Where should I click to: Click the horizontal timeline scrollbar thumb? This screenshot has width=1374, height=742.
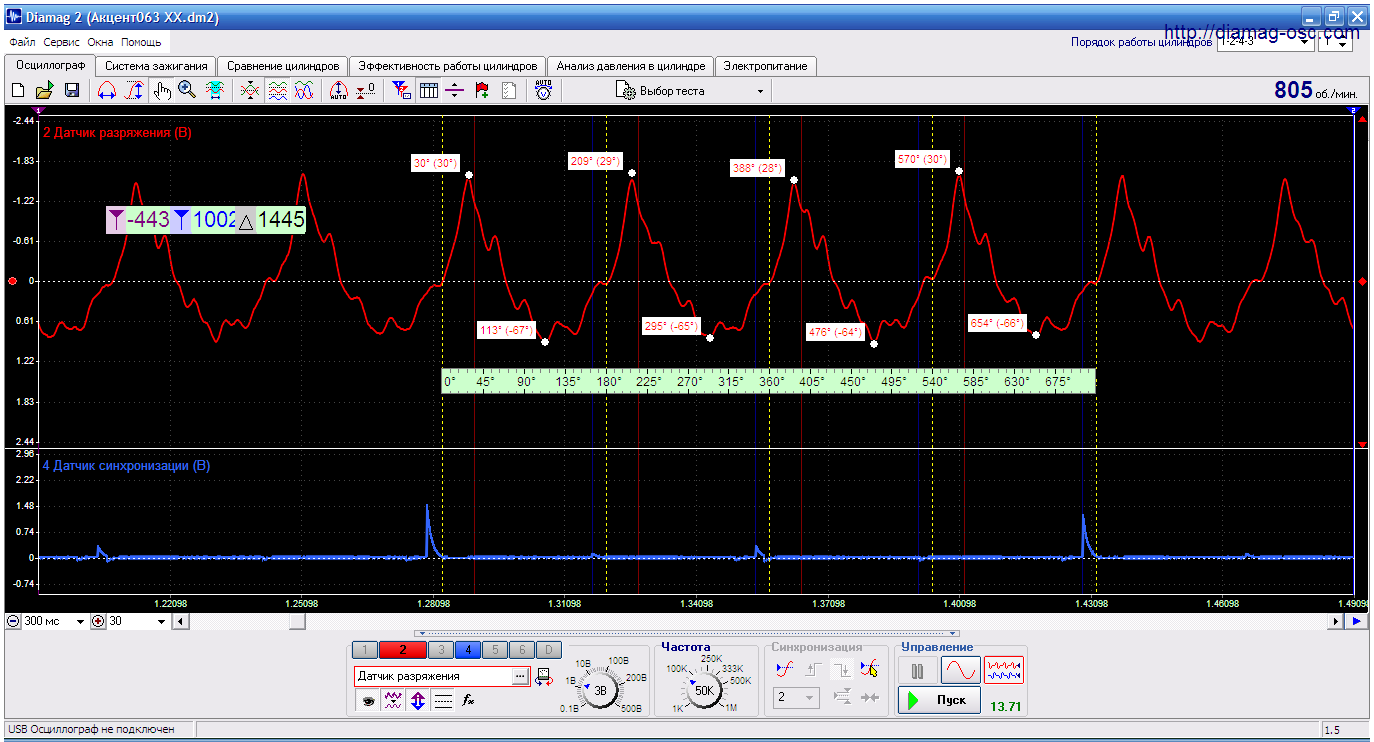pyautogui.click(x=297, y=622)
